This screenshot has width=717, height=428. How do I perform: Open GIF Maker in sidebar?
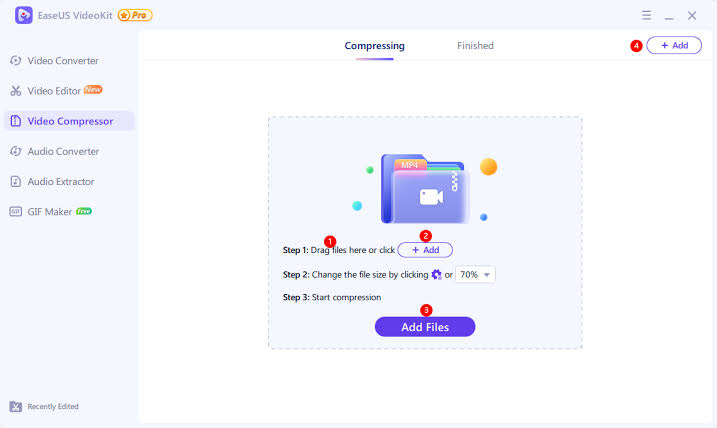(x=69, y=212)
